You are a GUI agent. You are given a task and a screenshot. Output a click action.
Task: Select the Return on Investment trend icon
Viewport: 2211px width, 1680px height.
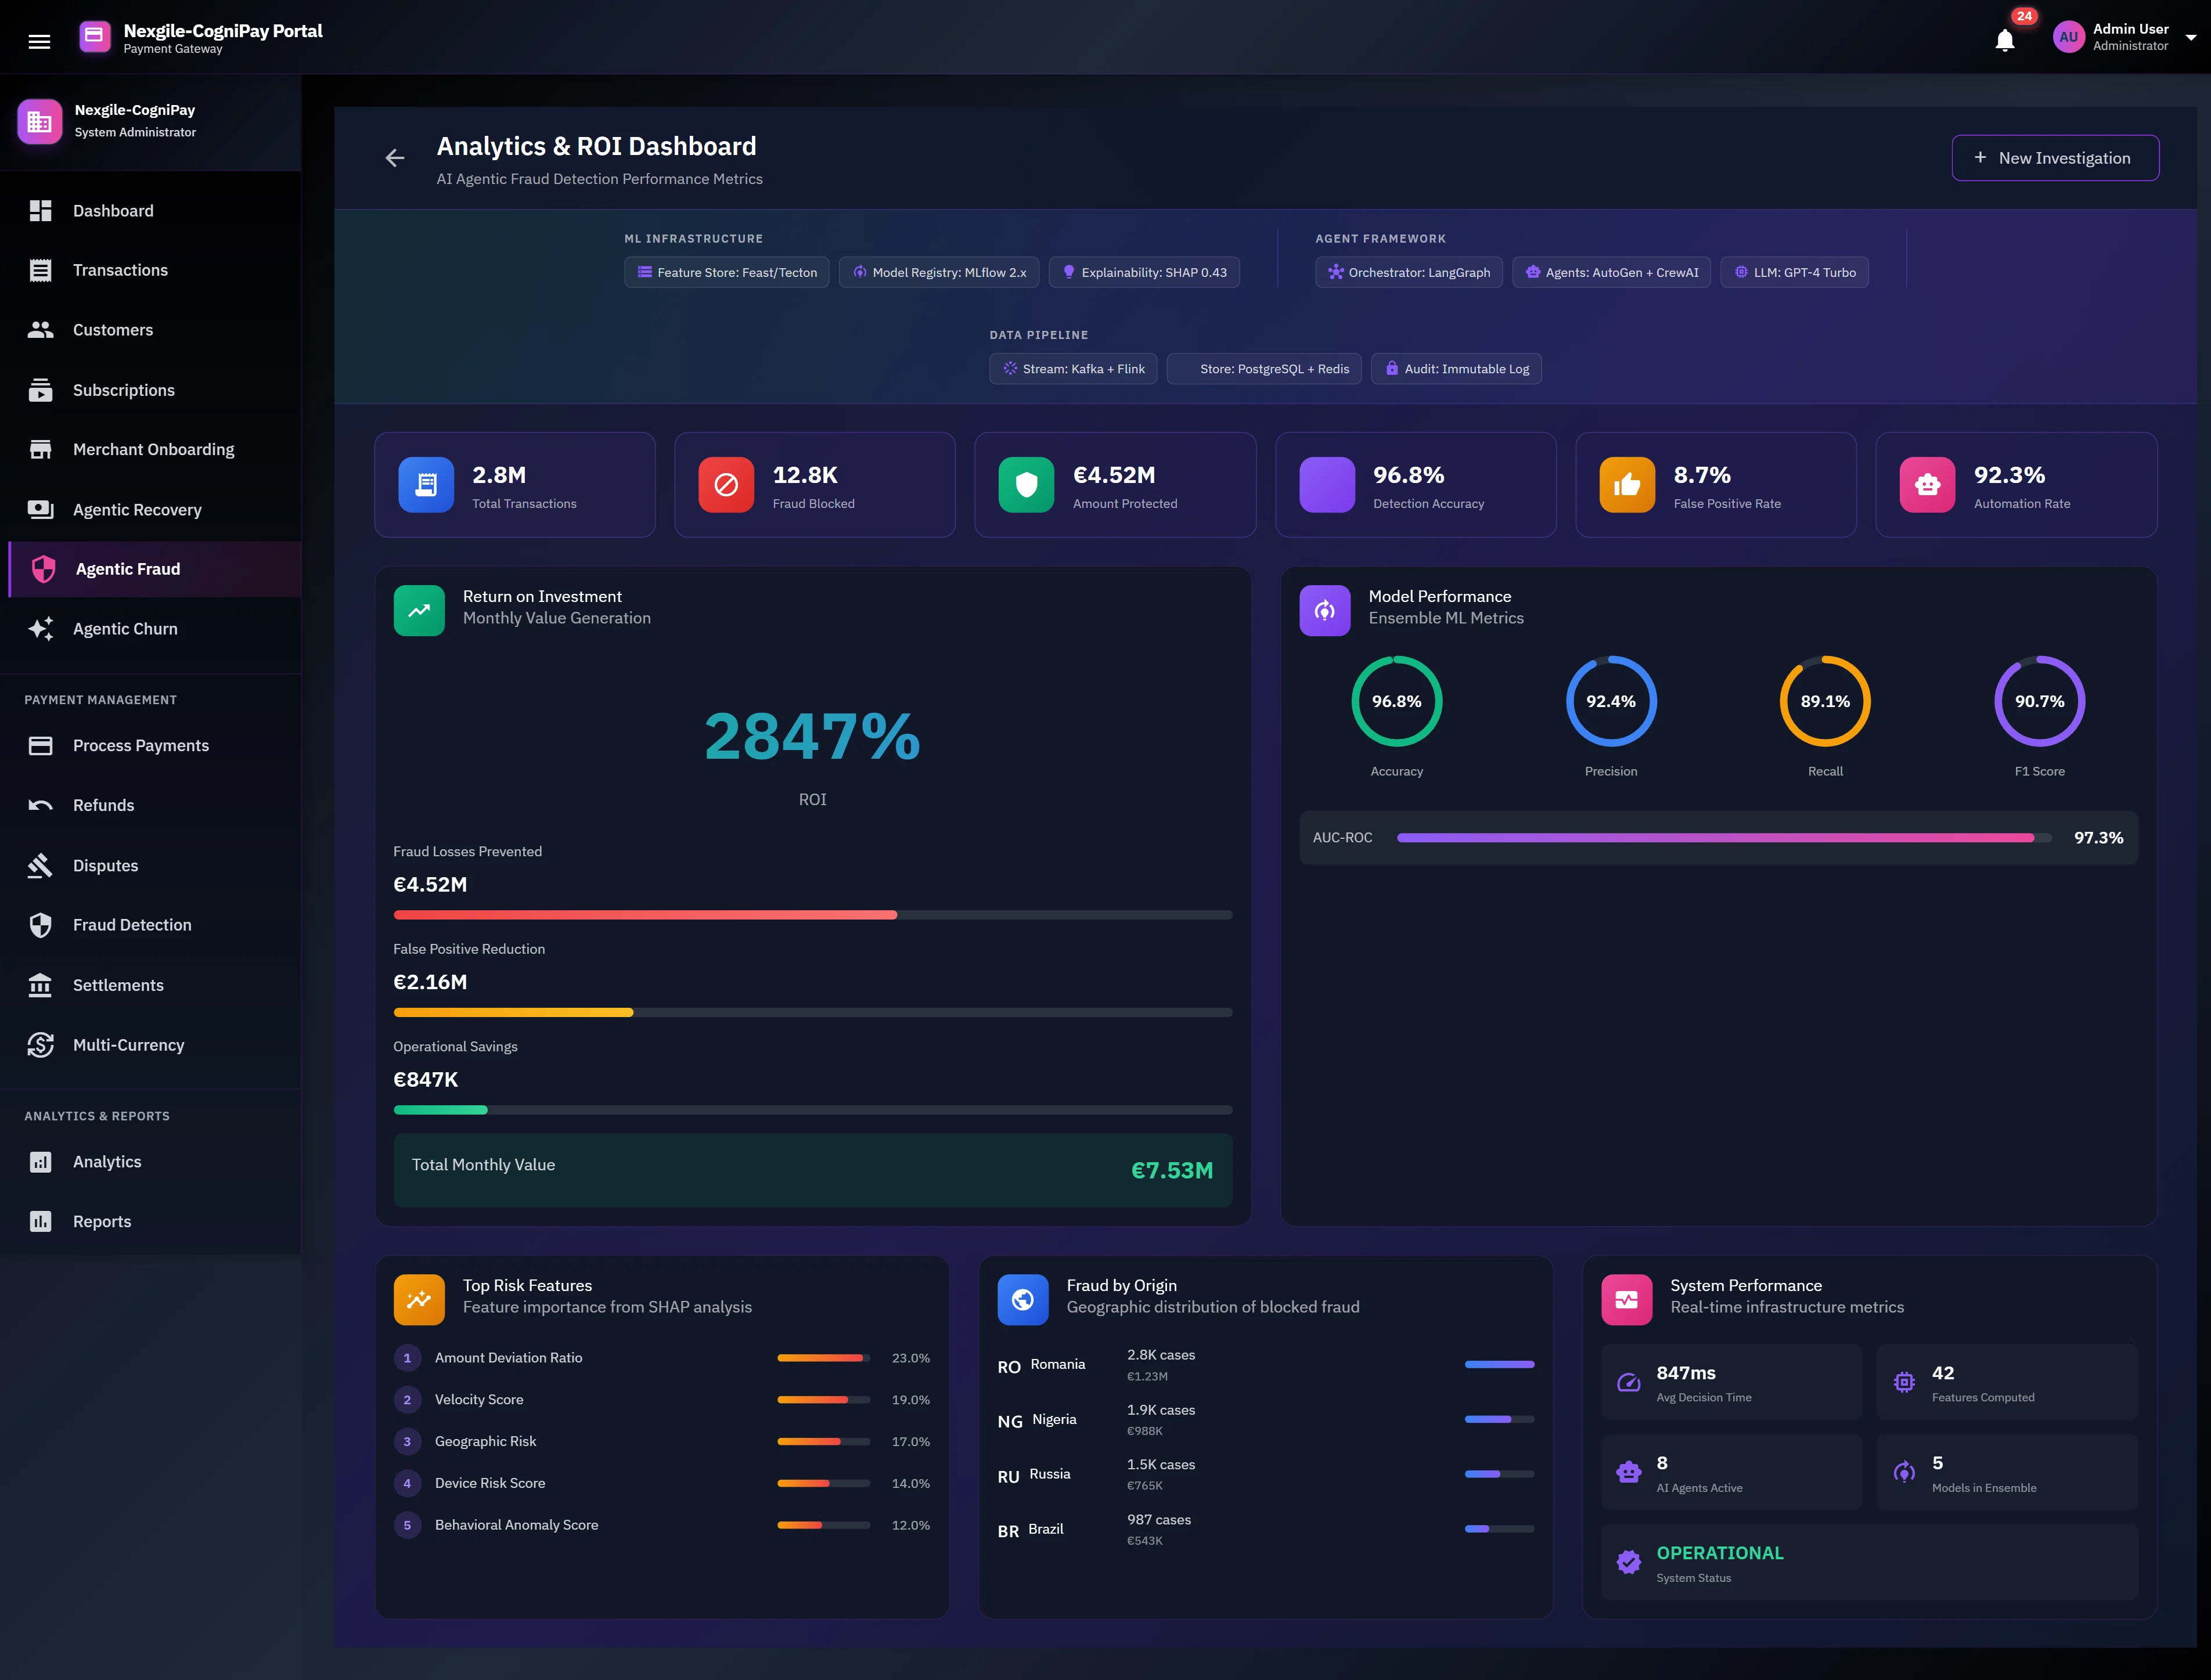[419, 610]
